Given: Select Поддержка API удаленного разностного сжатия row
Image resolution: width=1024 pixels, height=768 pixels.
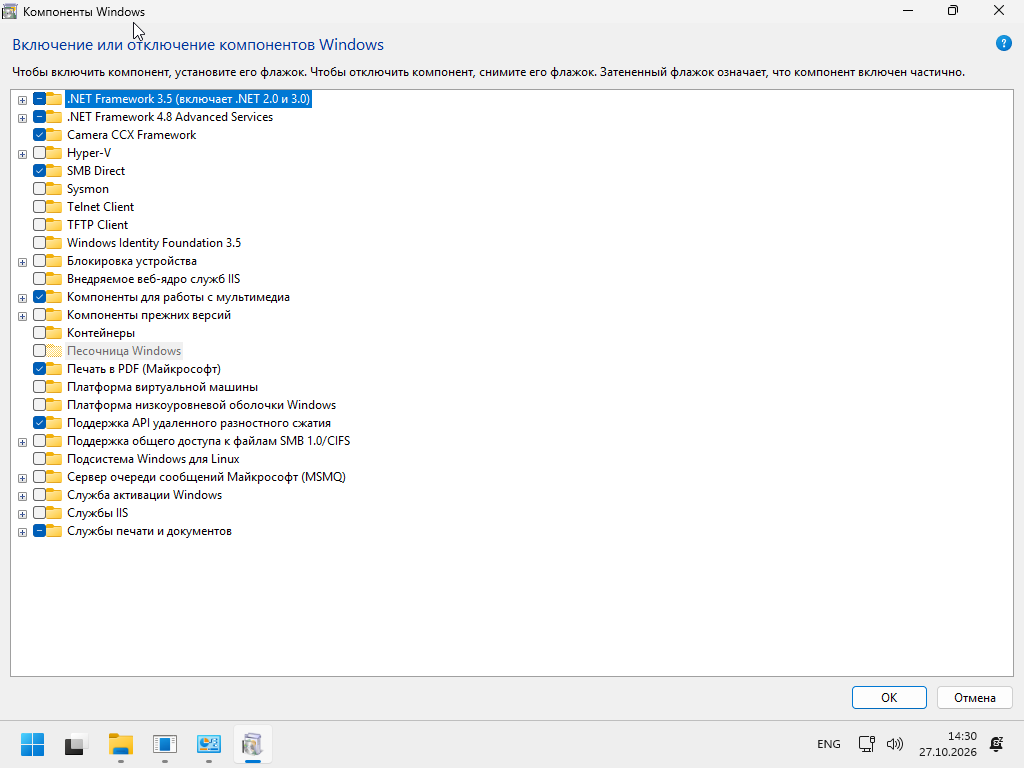Looking at the screenshot, I should coord(199,423).
